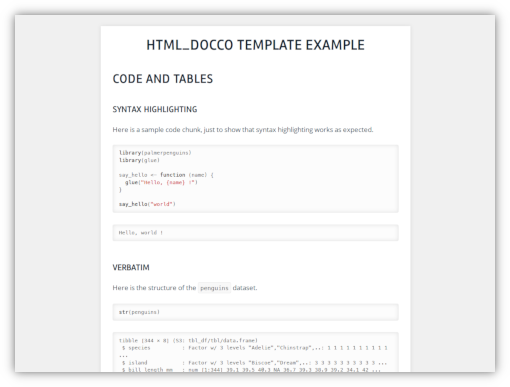Viewport: 510px width, 387px height.
Task: Click the library(palmerpenguins) code line
Action: click(x=155, y=153)
